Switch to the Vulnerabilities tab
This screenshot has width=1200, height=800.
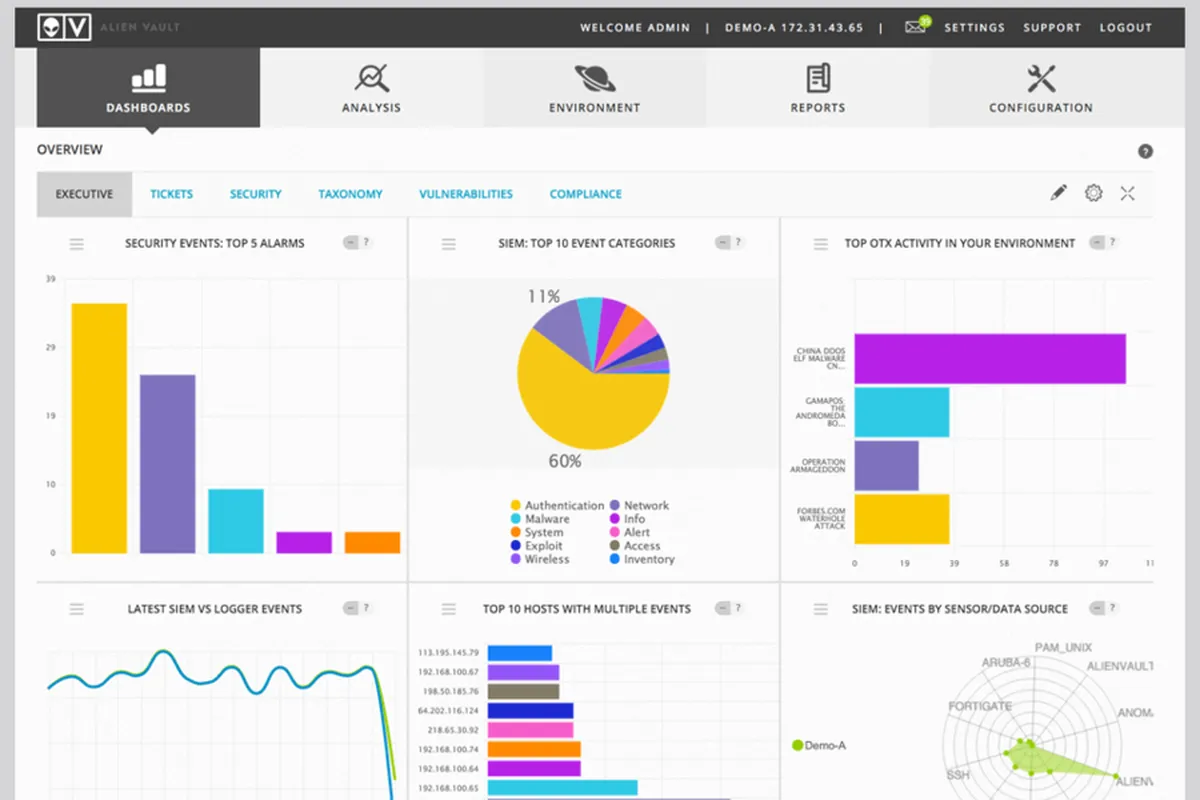[466, 194]
